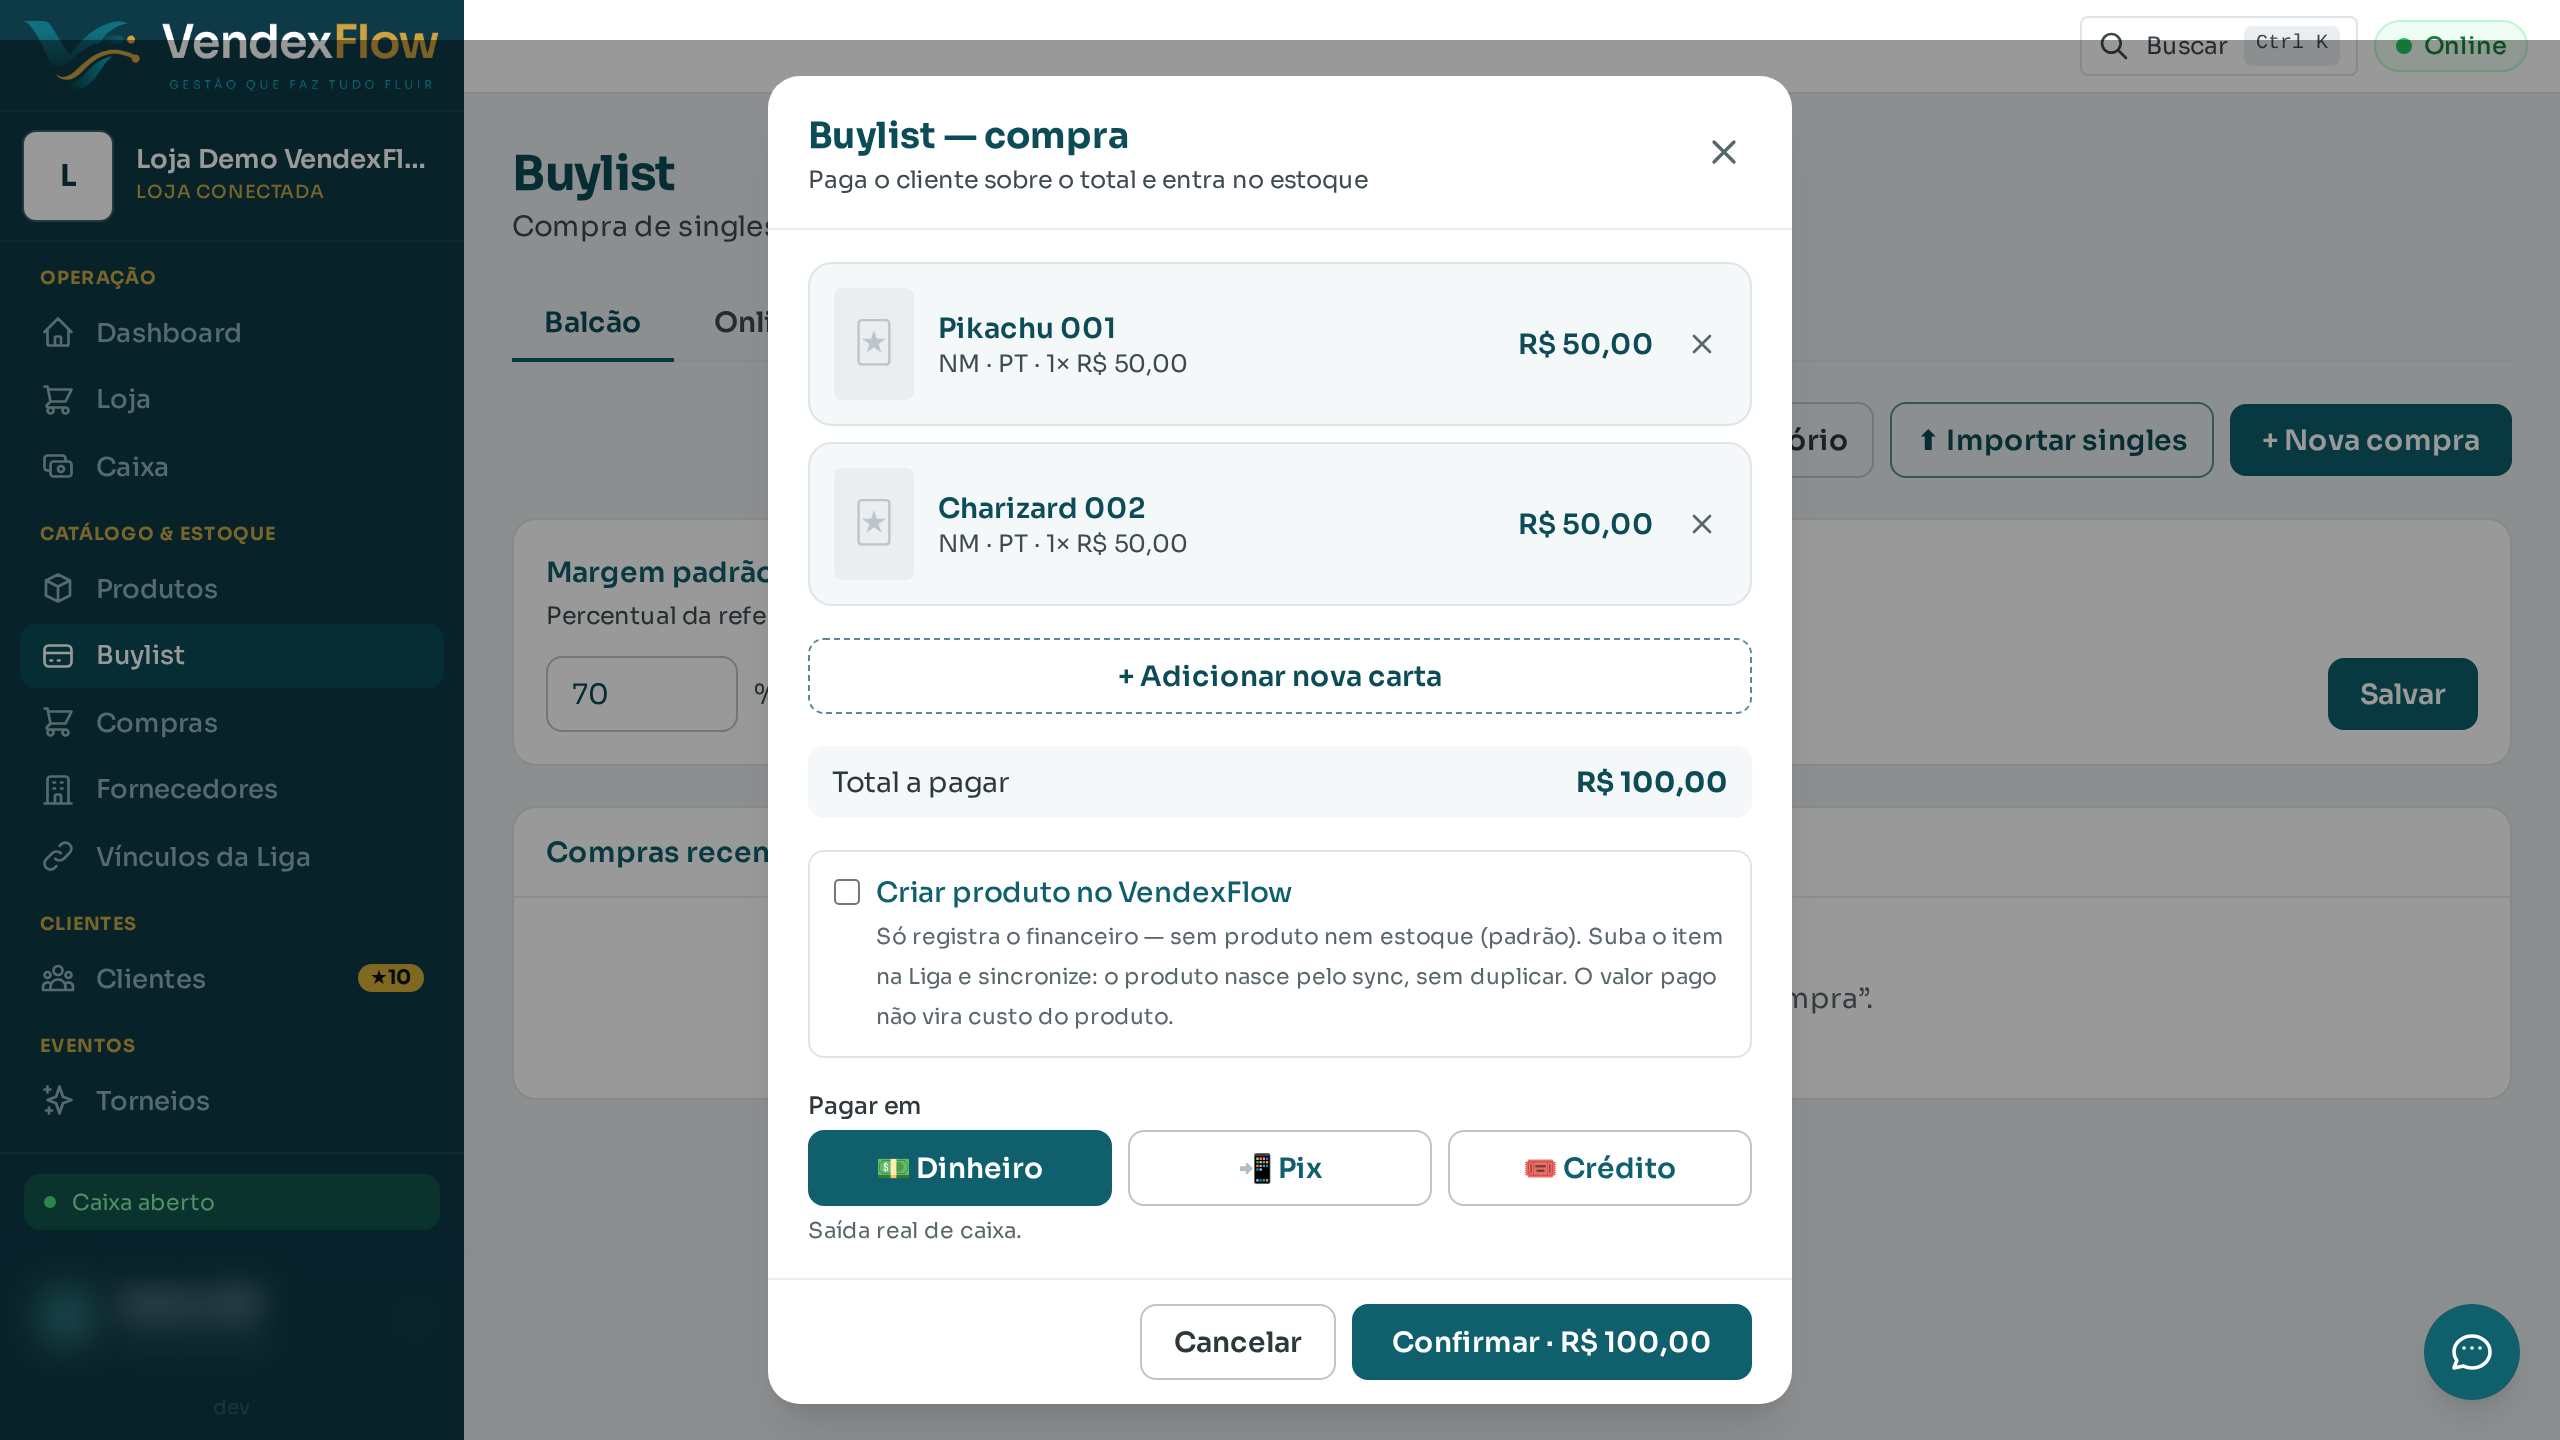Image resolution: width=2560 pixels, height=1440 pixels.
Task: Open Compras in the sidebar
Action: point(232,723)
